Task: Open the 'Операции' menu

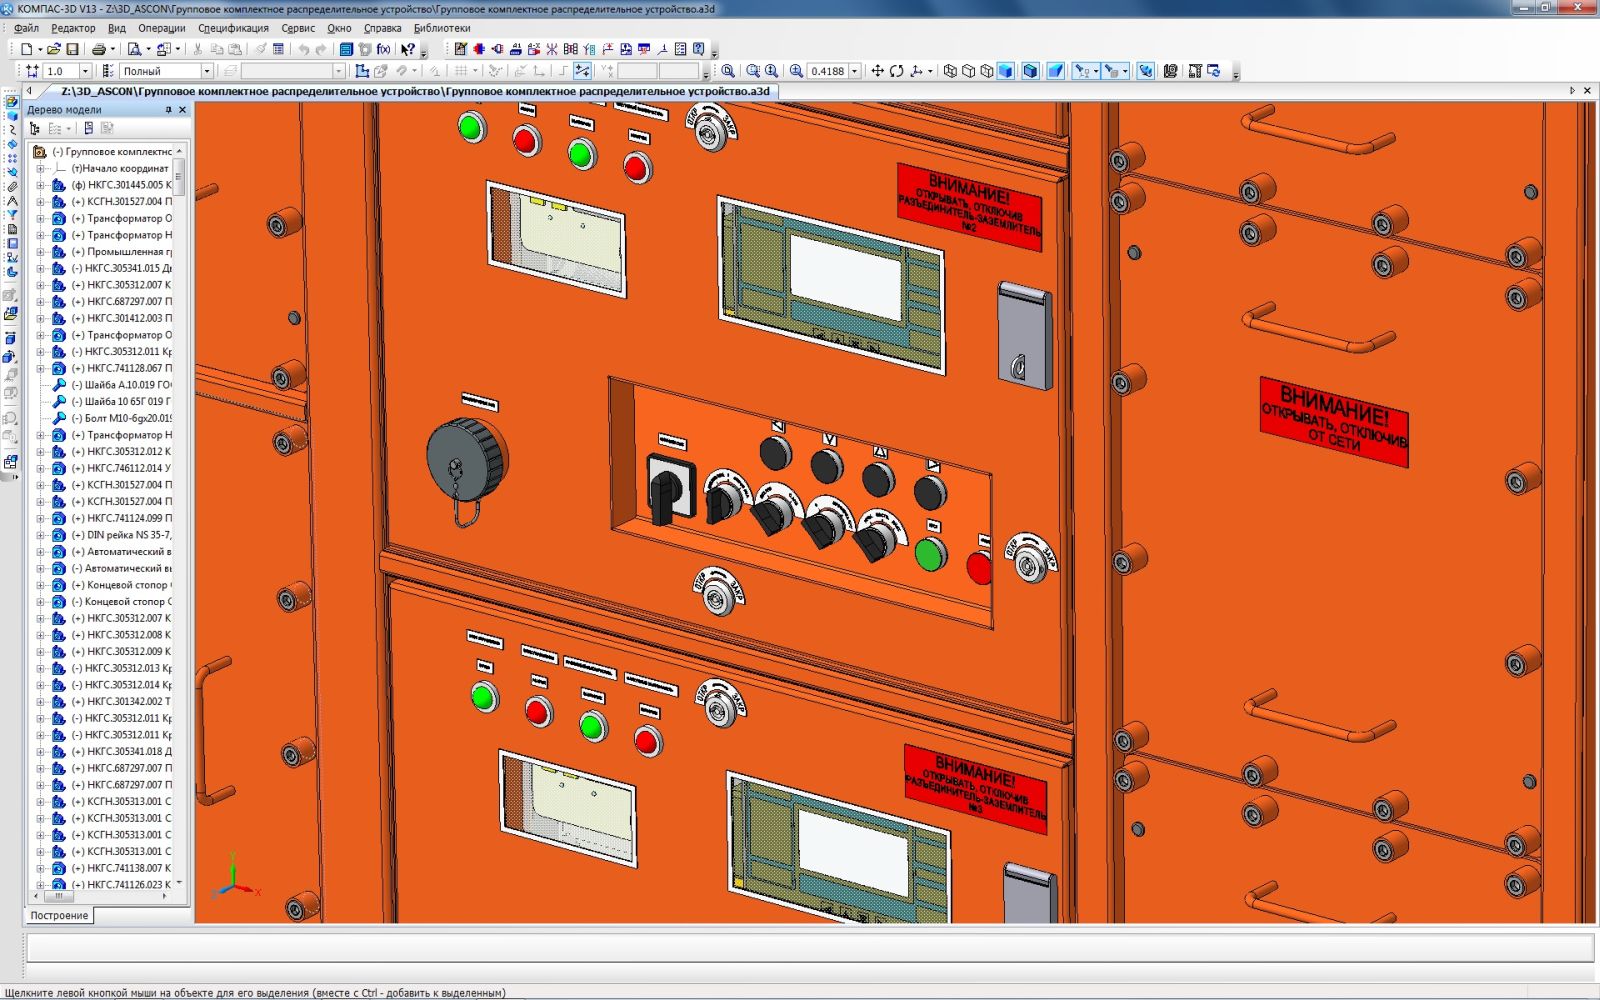Action: point(161,28)
